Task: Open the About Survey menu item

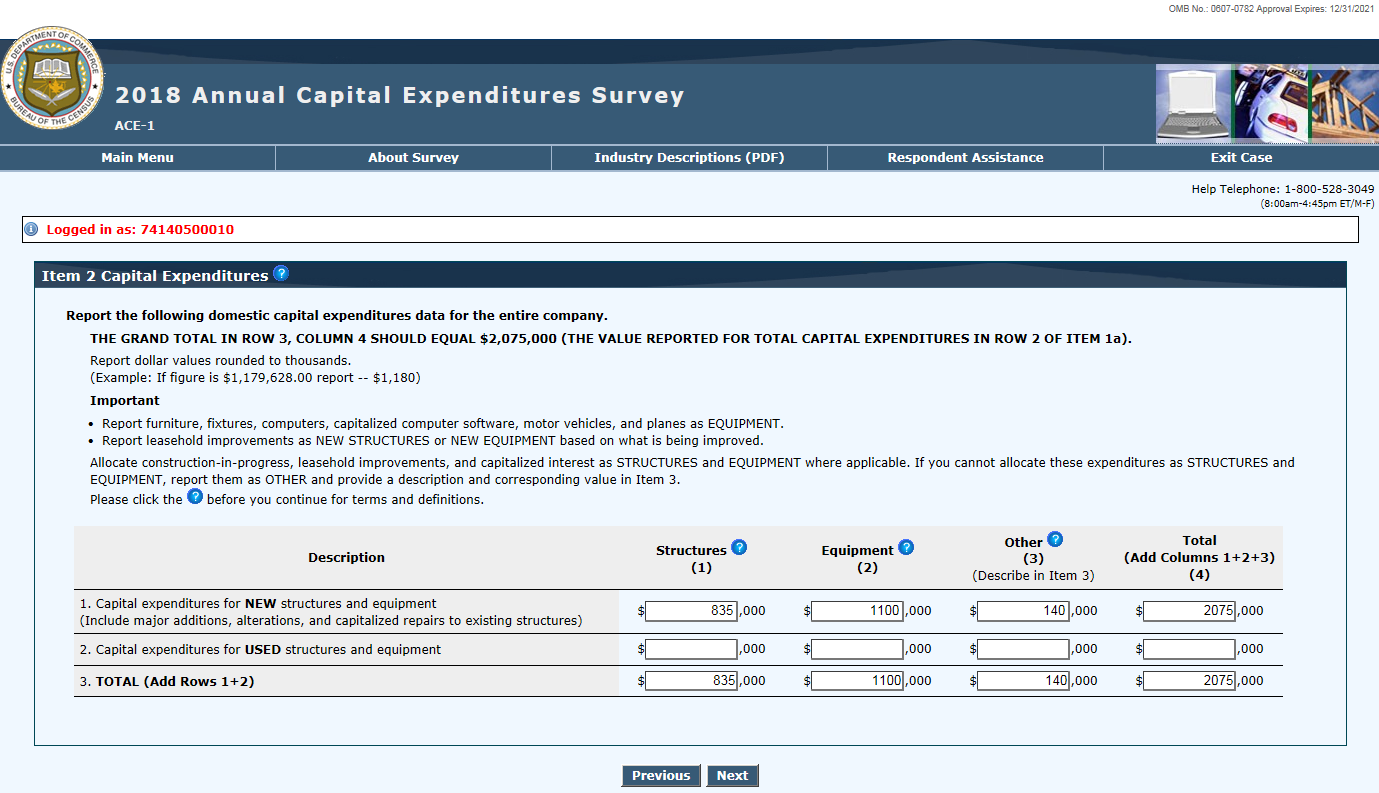Action: pyautogui.click(x=413, y=158)
